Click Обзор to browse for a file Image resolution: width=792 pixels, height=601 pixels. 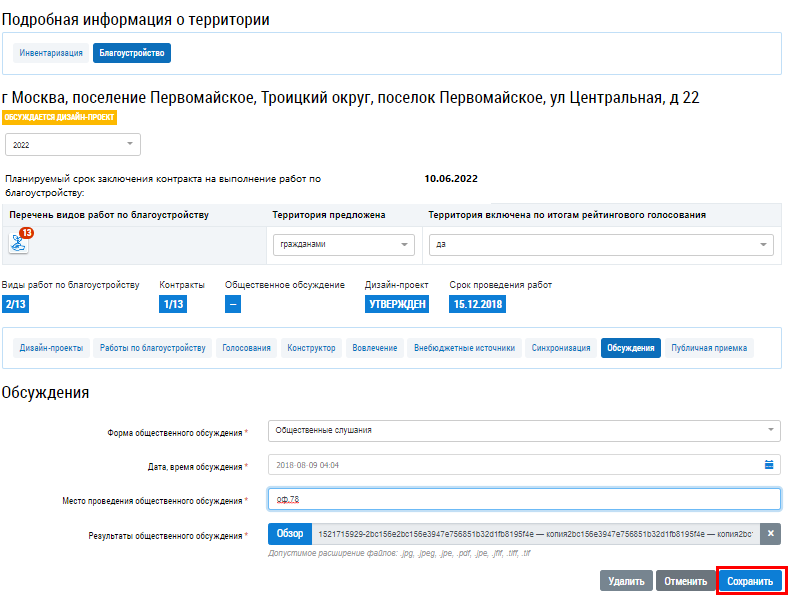tap(290, 534)
